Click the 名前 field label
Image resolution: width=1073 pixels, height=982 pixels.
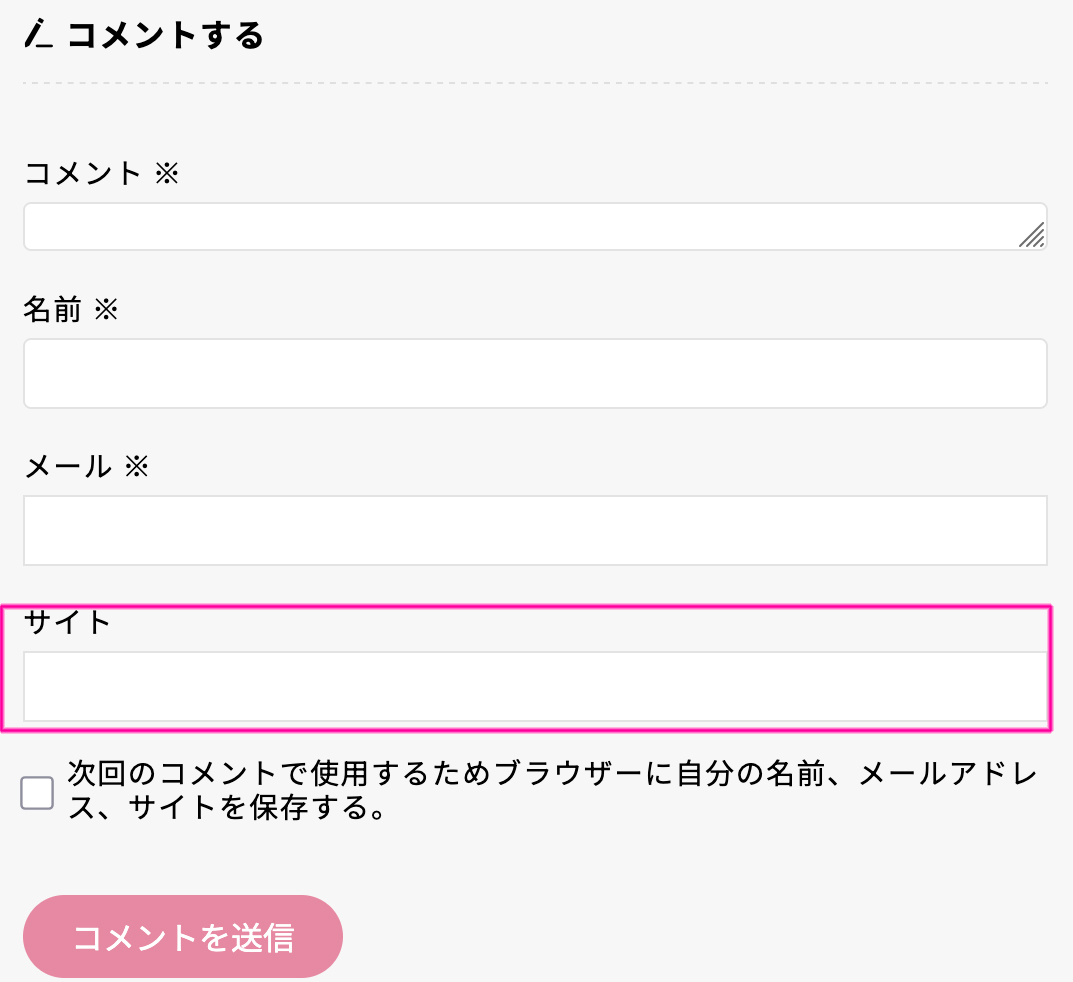[52, 309]
